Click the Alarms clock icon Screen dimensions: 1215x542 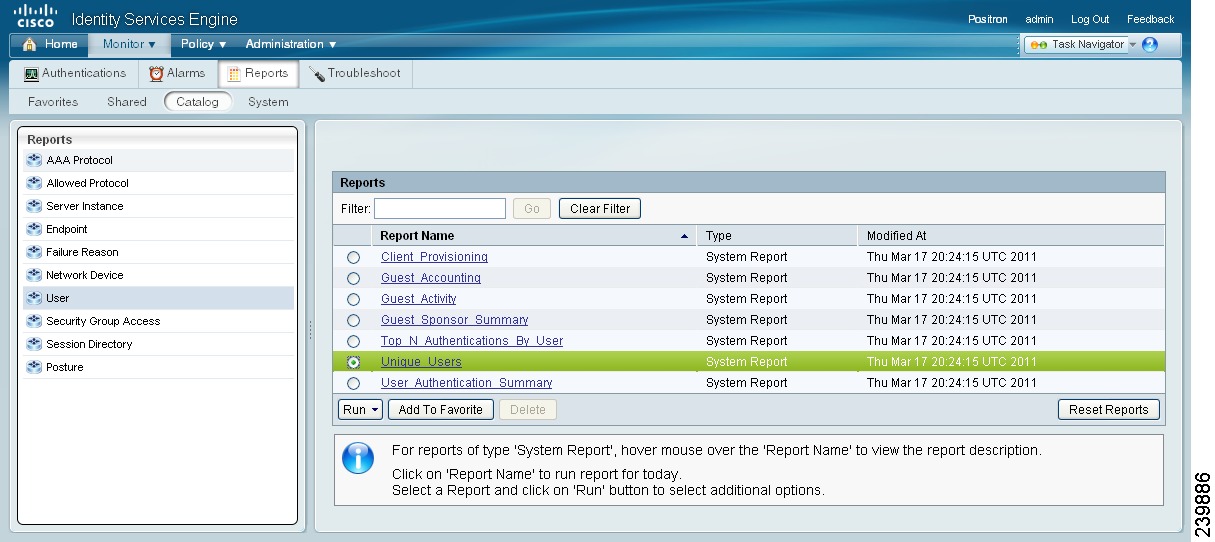[156, 74]
